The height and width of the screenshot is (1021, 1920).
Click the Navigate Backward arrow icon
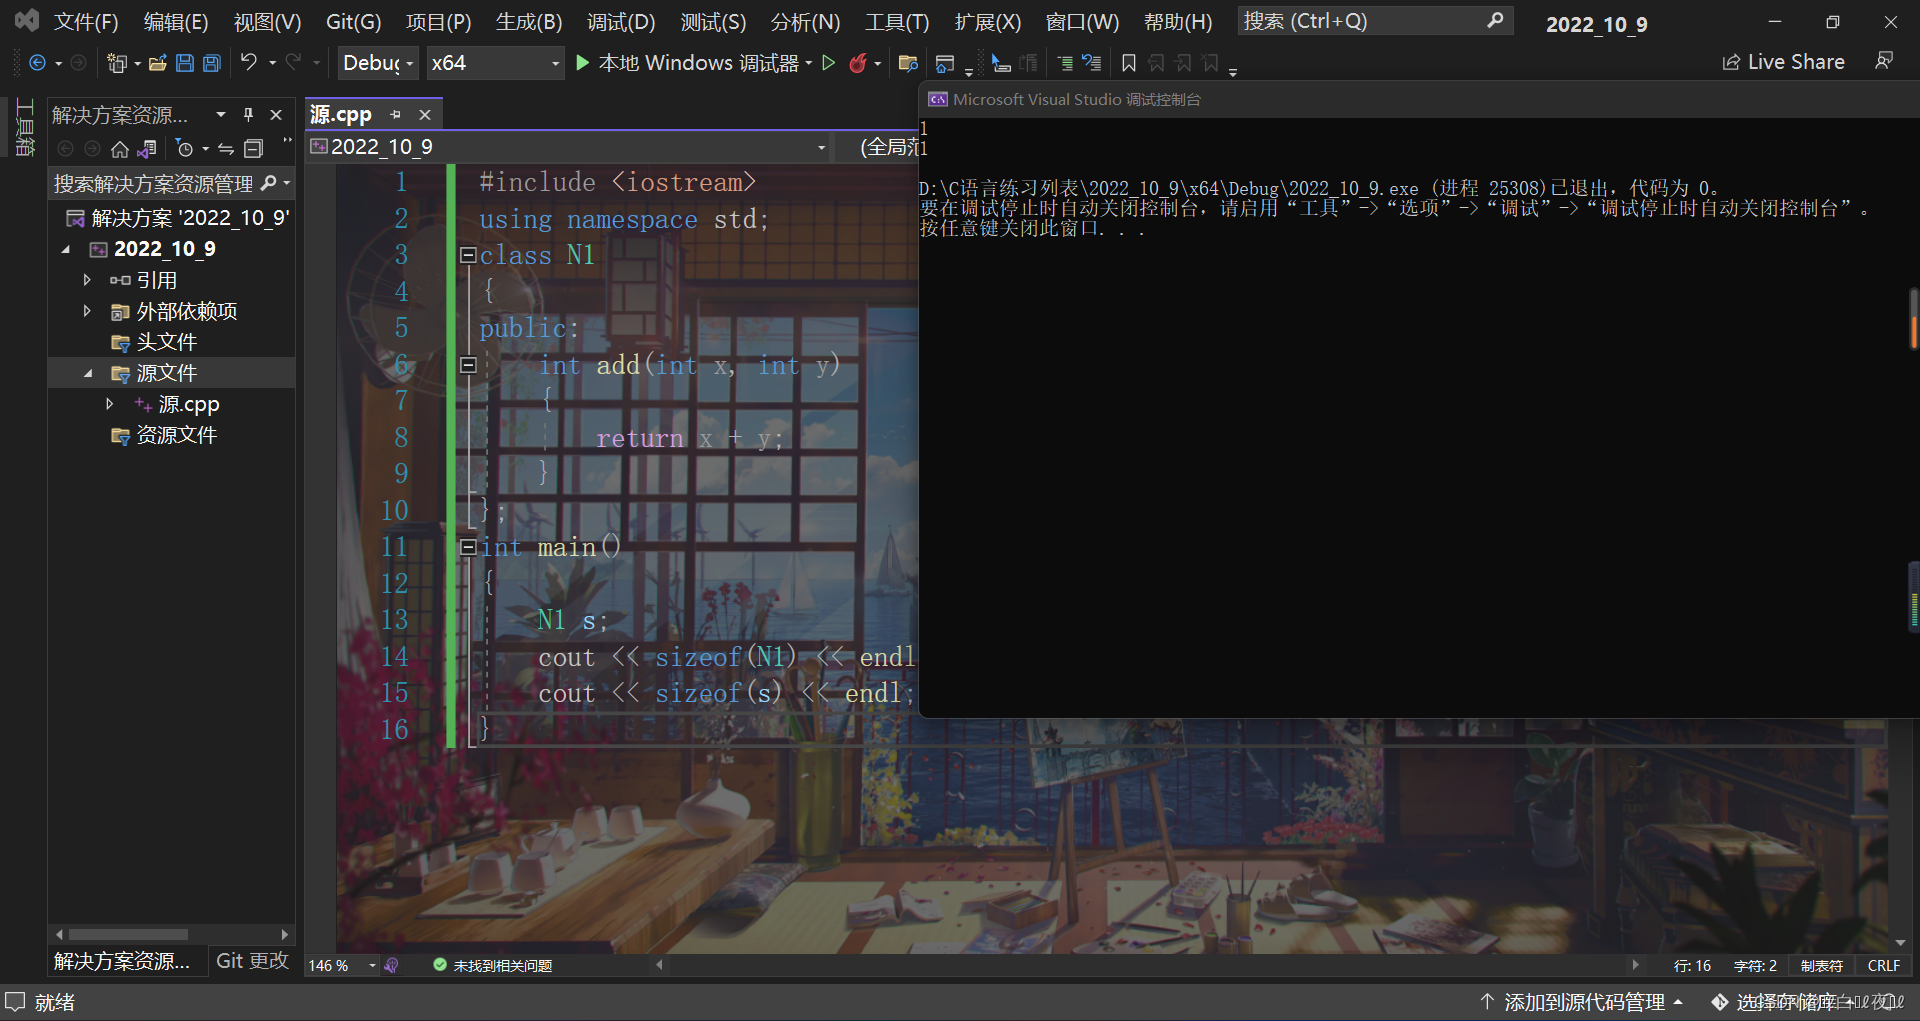(x=37, y=63)
